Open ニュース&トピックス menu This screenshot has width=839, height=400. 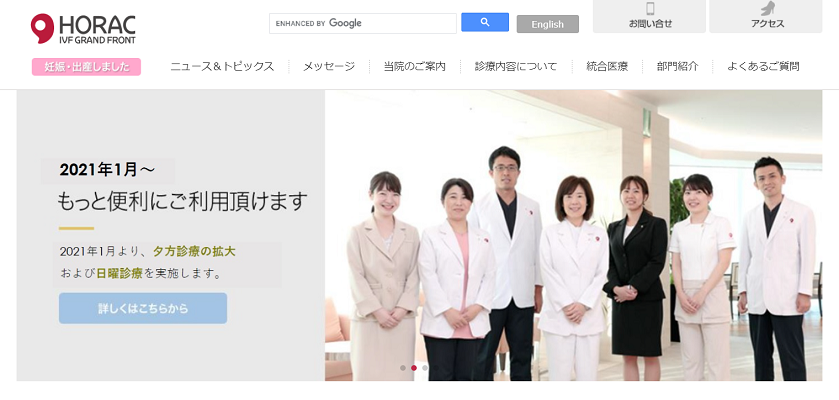pyautogui.click(x=222, y=67)
